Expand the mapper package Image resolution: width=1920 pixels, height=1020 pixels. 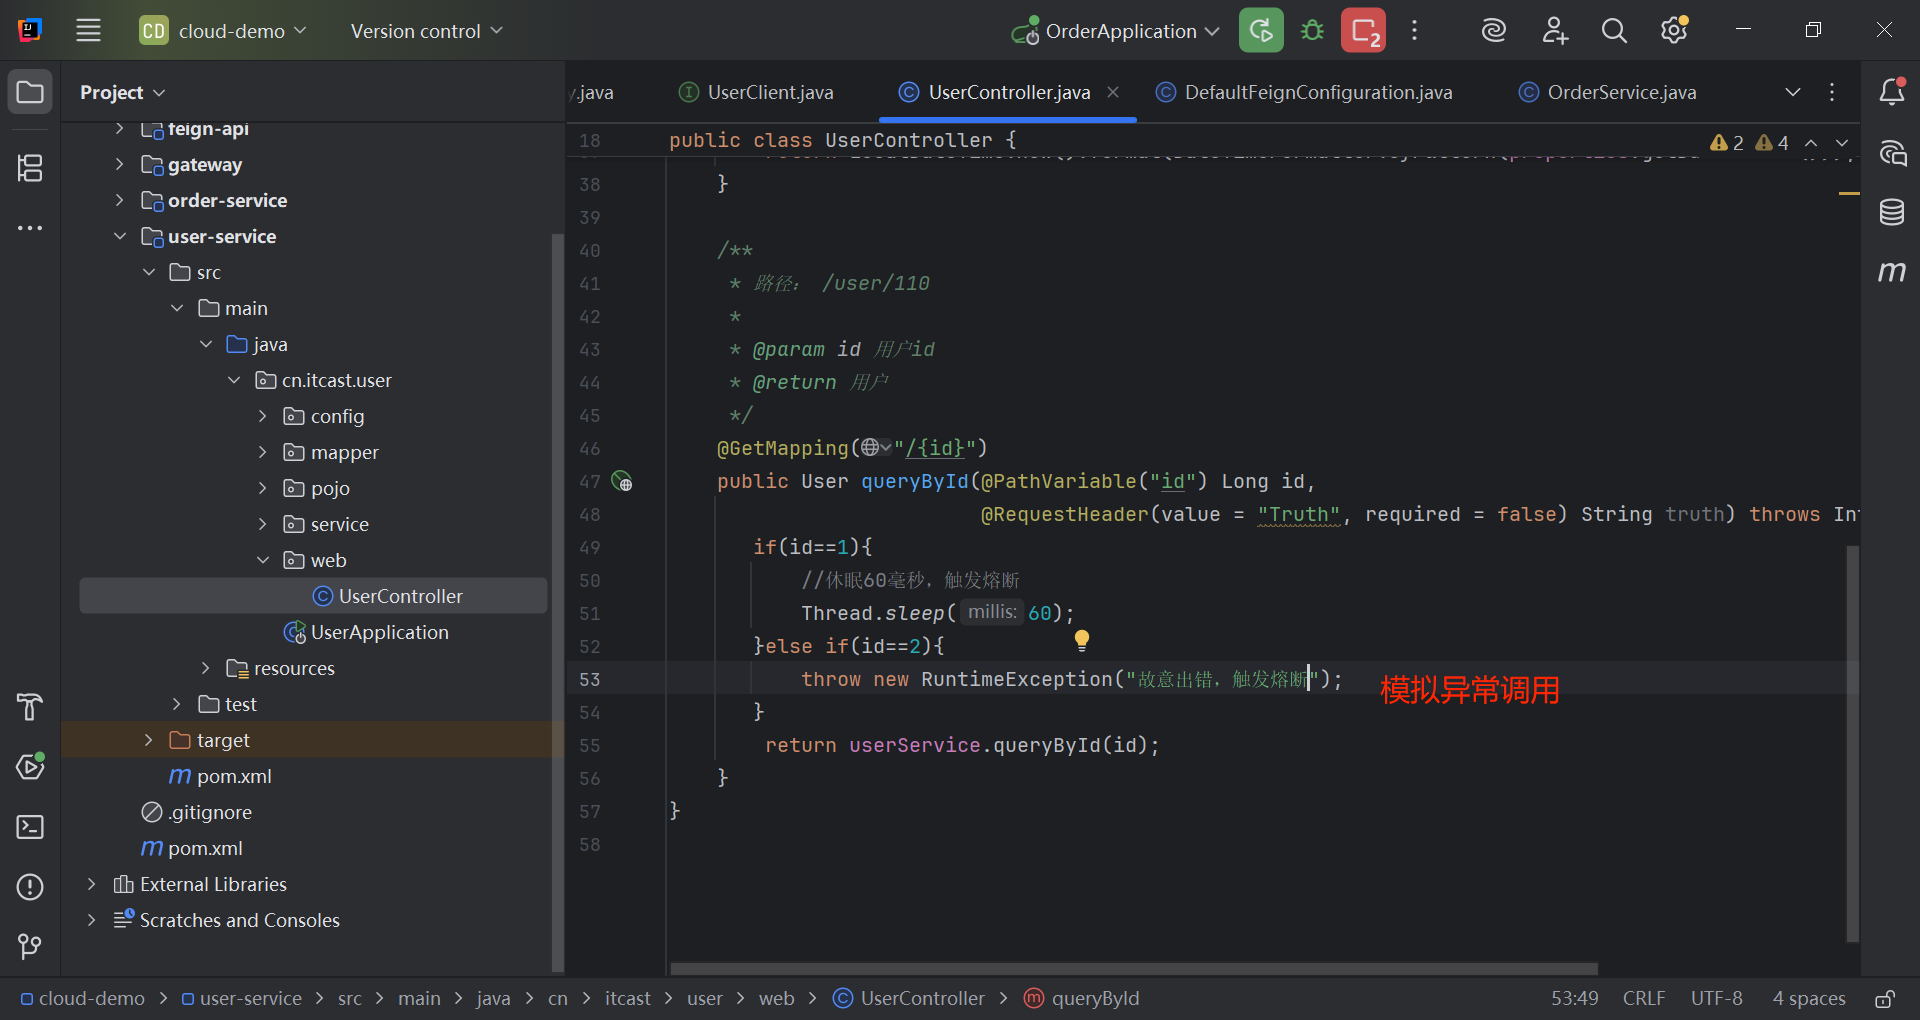coord(263,452)
